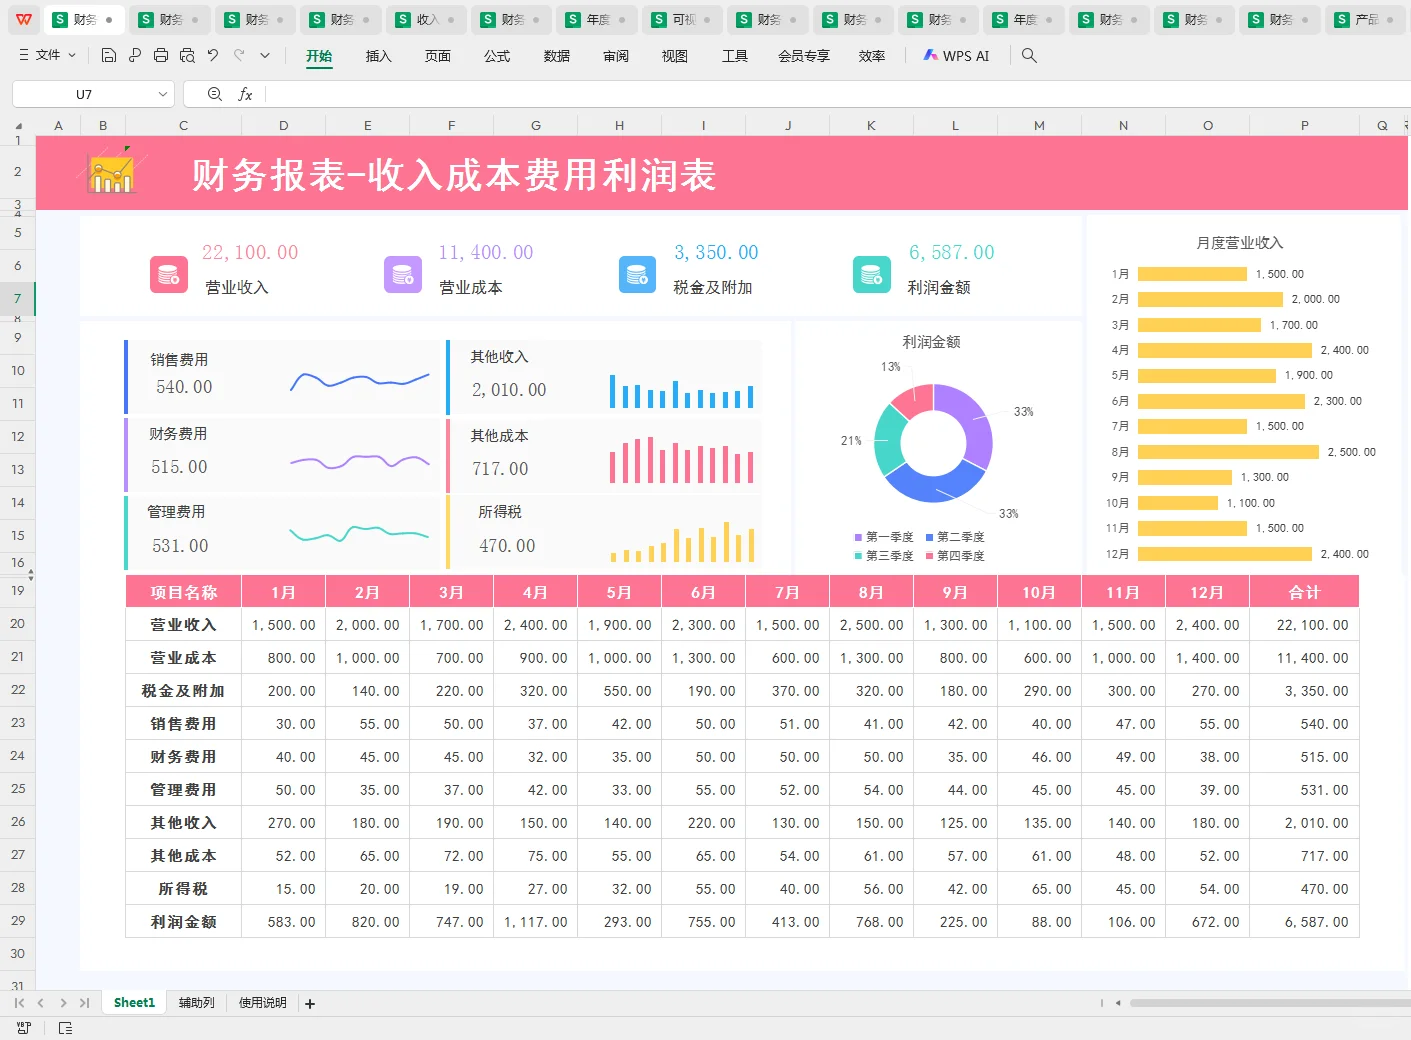The image size is (1411, 1040).
Task: Click the 利润金额 donut chart
Action: tap(933, 443)
